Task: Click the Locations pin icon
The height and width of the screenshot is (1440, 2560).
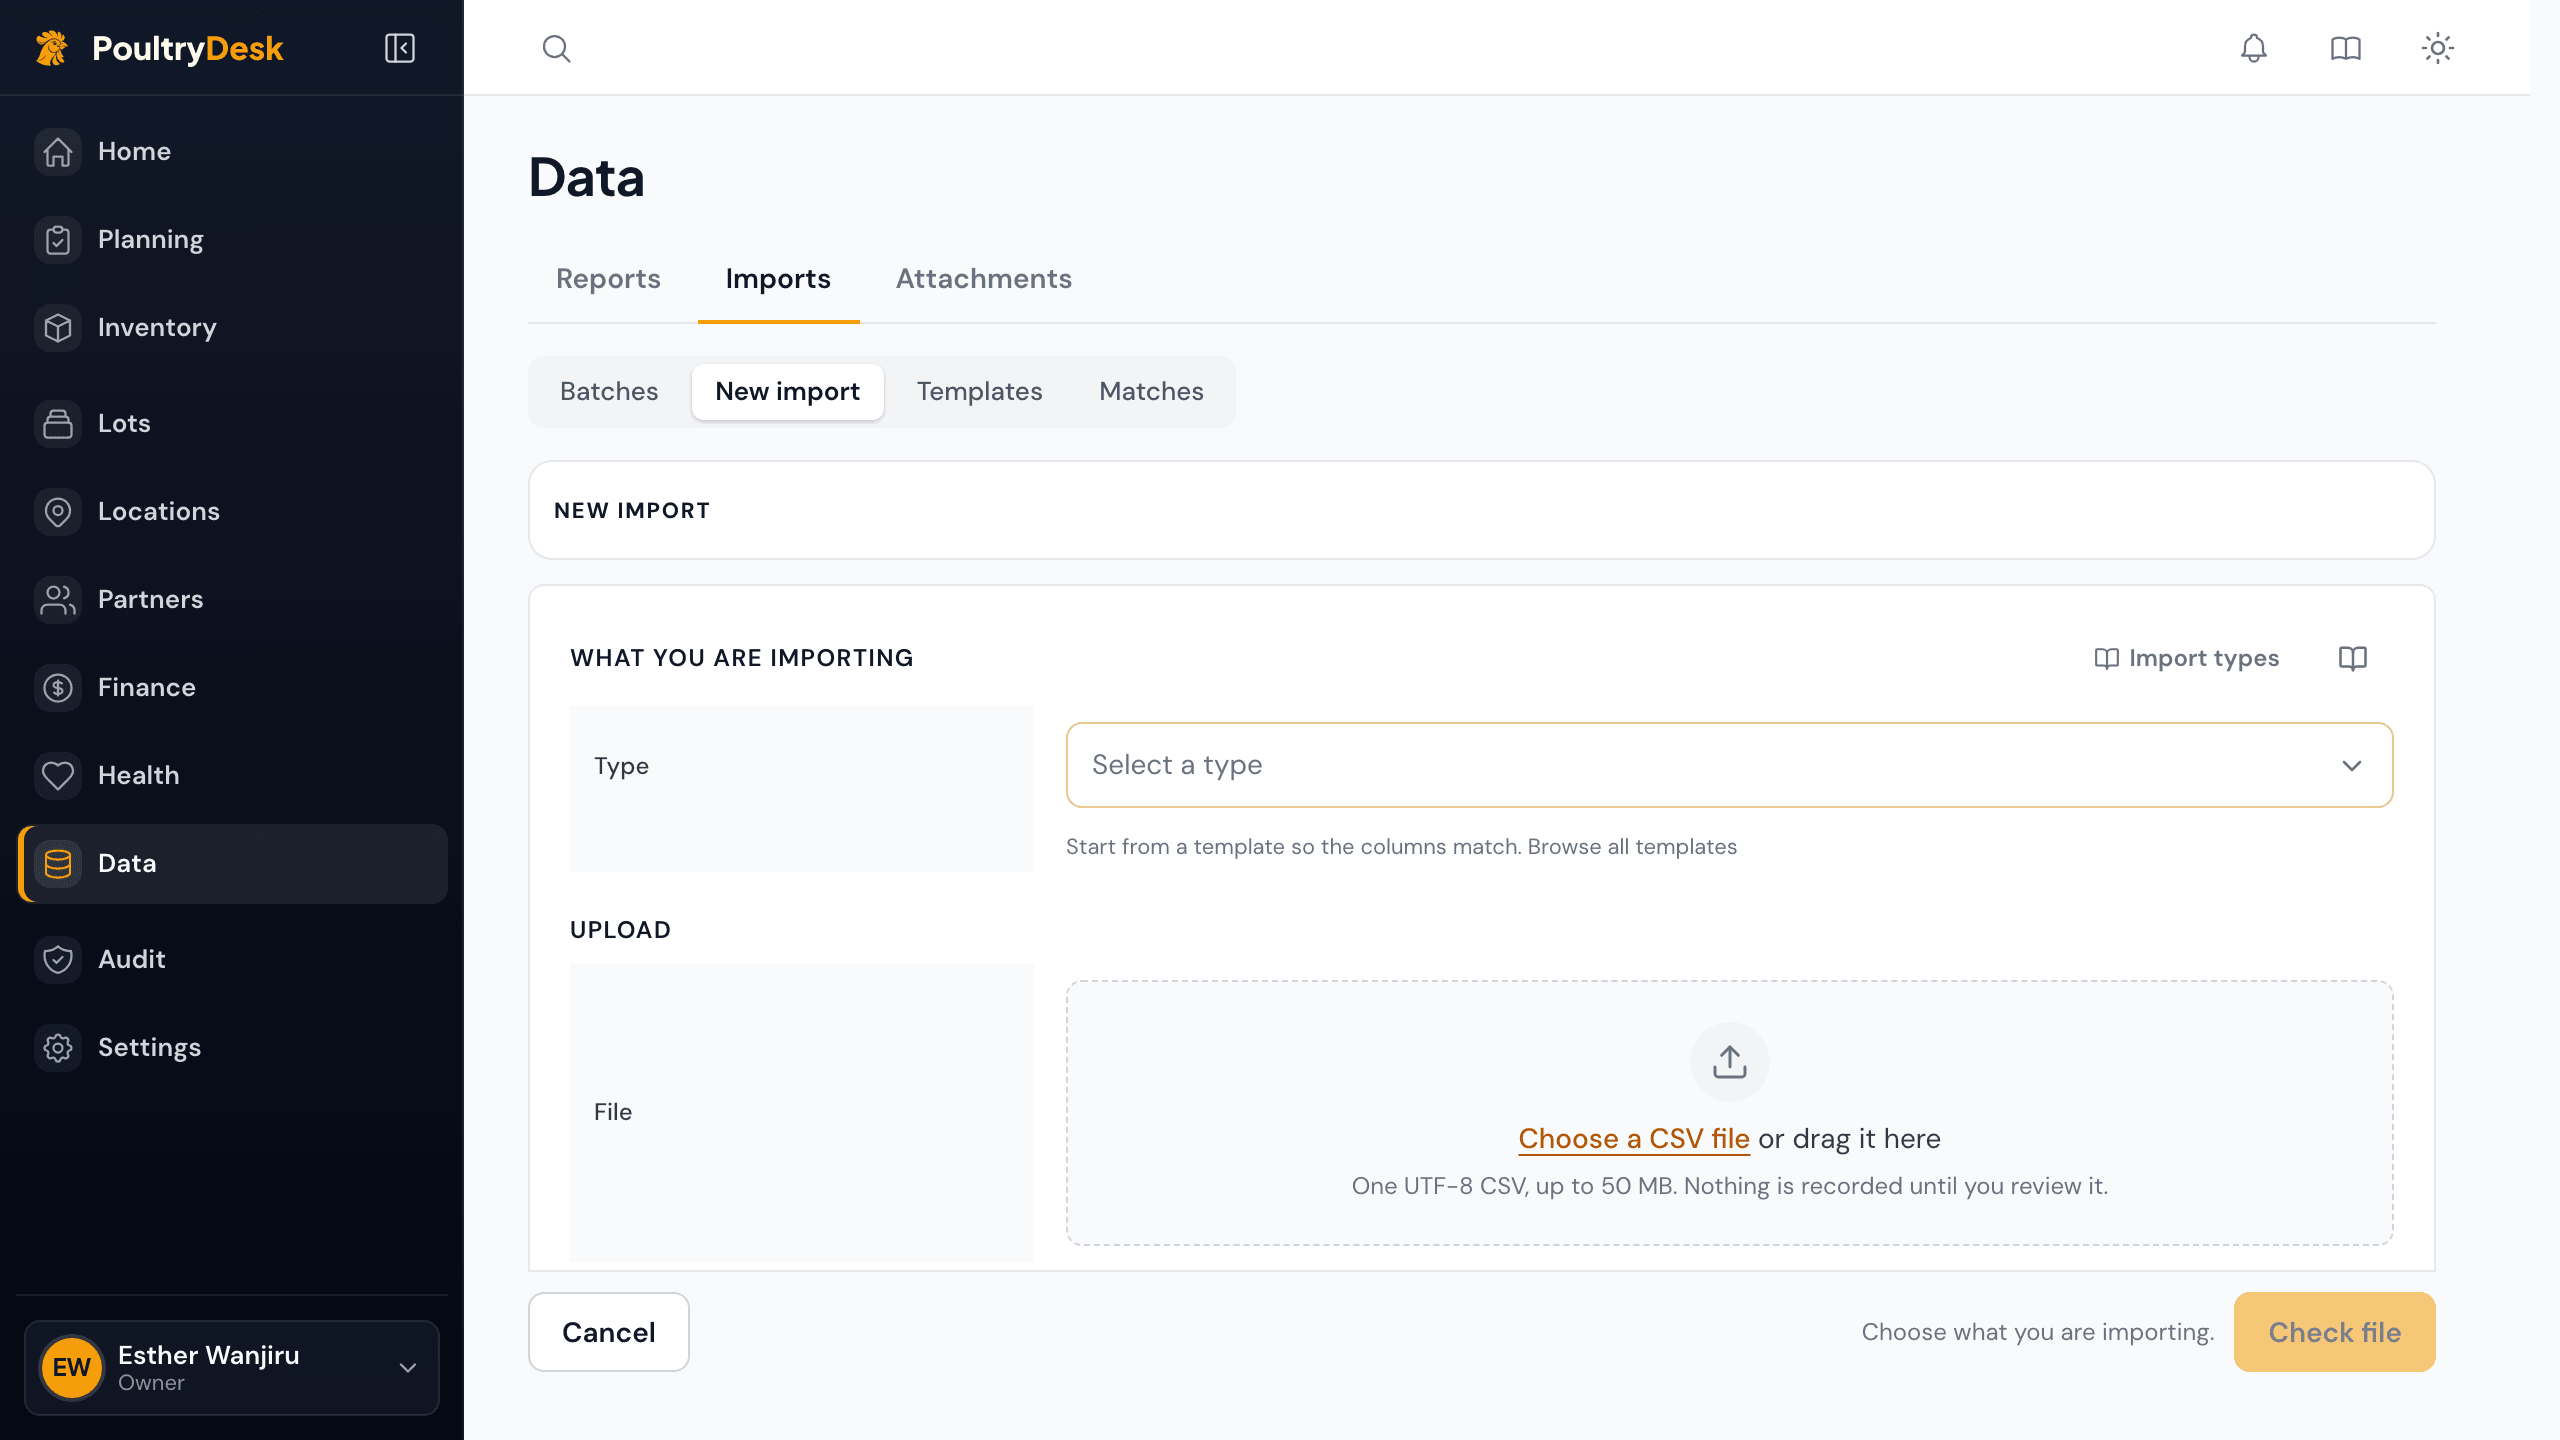Action: [x=58, y=512]
